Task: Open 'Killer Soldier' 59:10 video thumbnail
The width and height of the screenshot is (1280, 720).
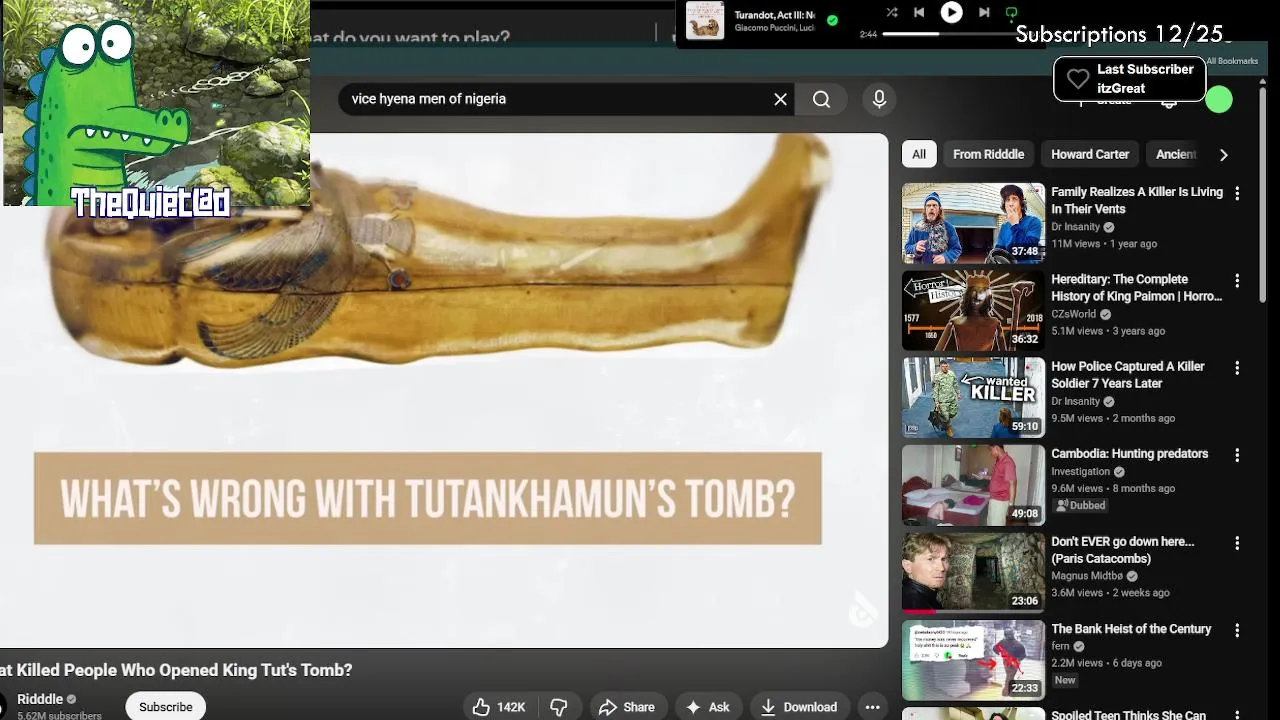Action: click(973, 397)
